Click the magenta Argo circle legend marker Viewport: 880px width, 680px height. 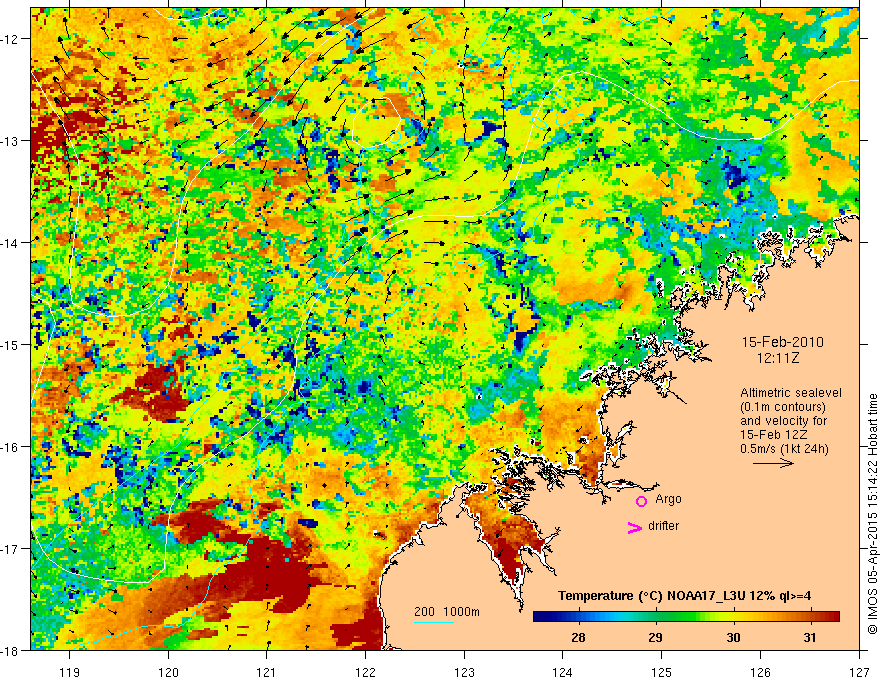pyautogui.click(x=641, y=501)
